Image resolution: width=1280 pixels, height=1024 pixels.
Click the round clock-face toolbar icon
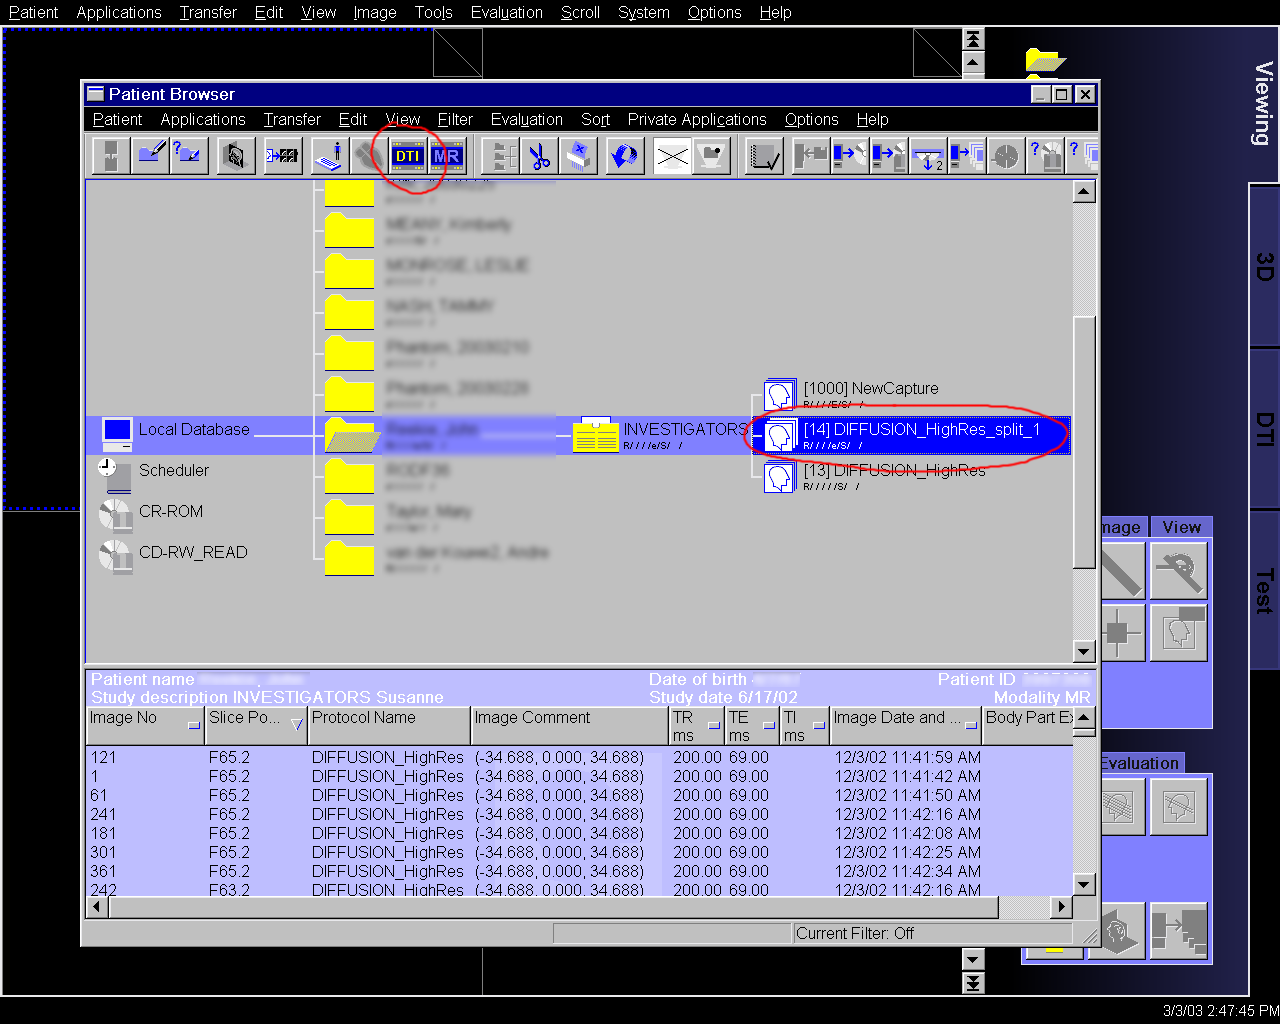[1006, 156]
